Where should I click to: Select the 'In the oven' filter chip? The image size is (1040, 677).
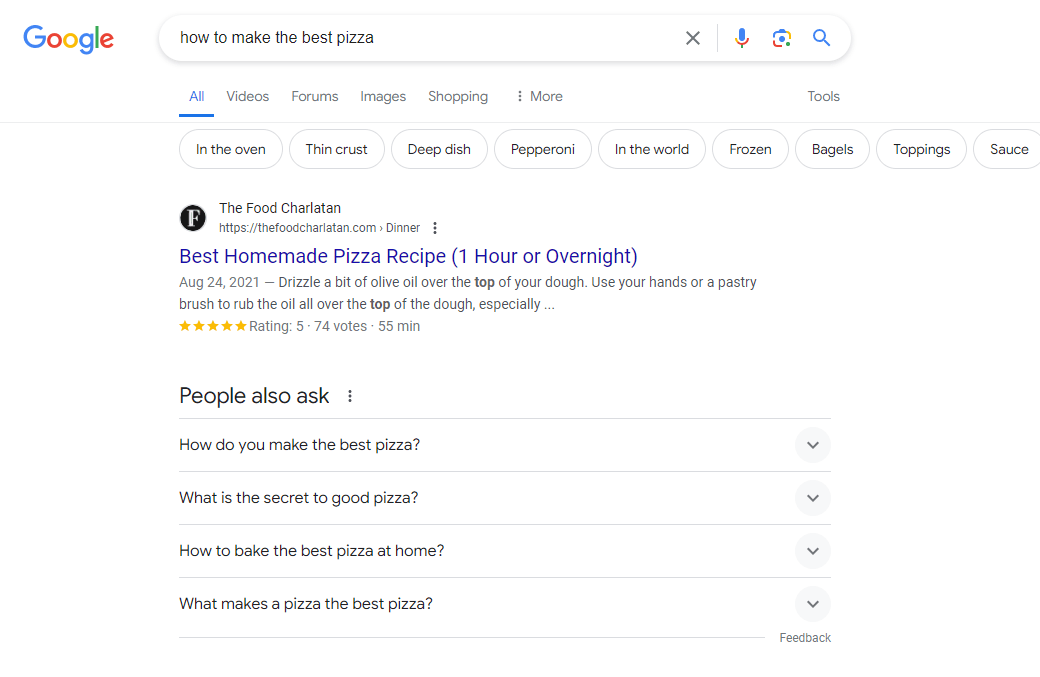tap(231, 149)
